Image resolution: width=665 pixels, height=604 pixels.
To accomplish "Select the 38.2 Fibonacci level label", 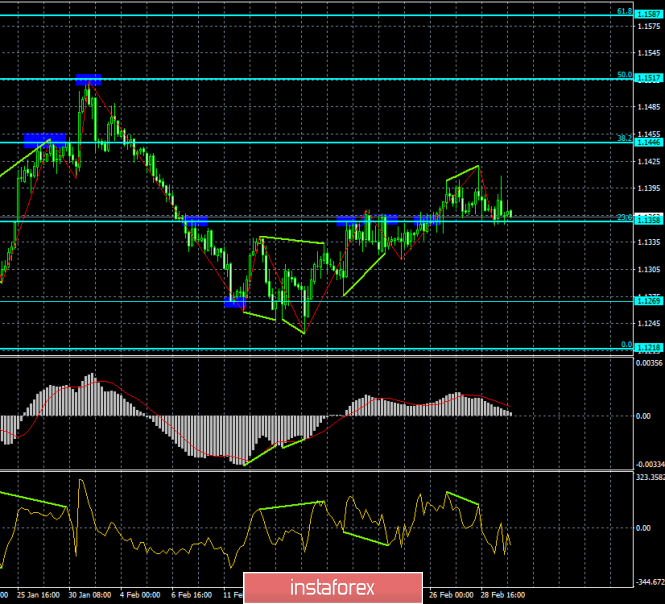I will (x=622, y=139).
